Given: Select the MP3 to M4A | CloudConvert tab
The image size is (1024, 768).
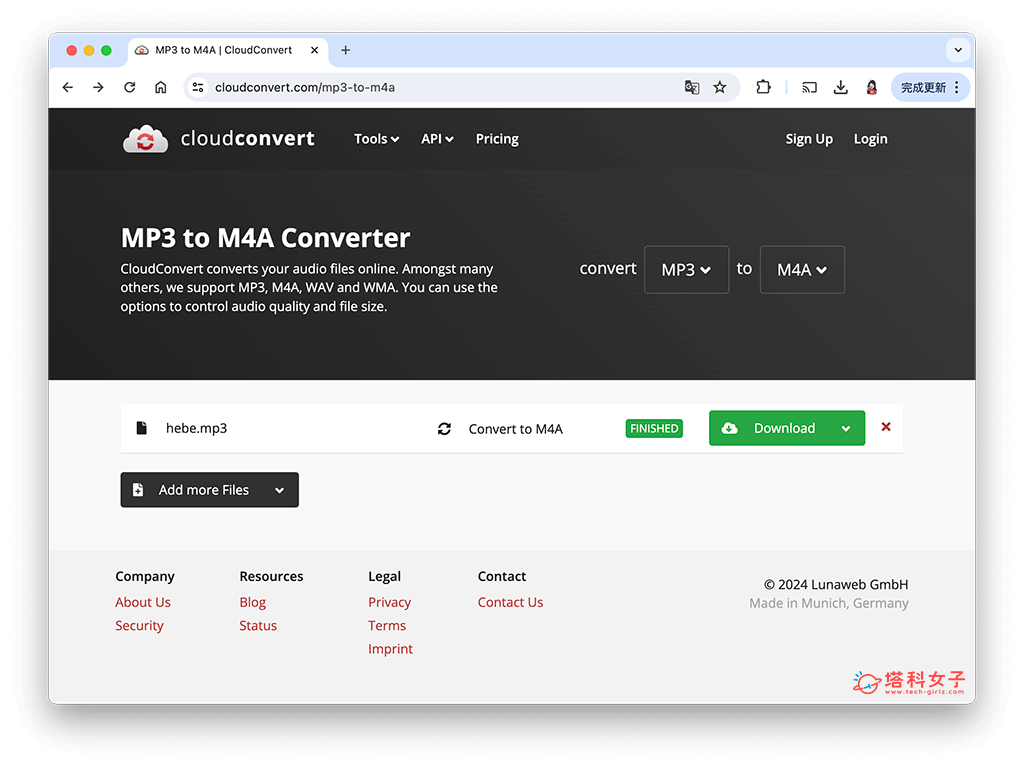Looking at the screenshot, I should [227, 50].
